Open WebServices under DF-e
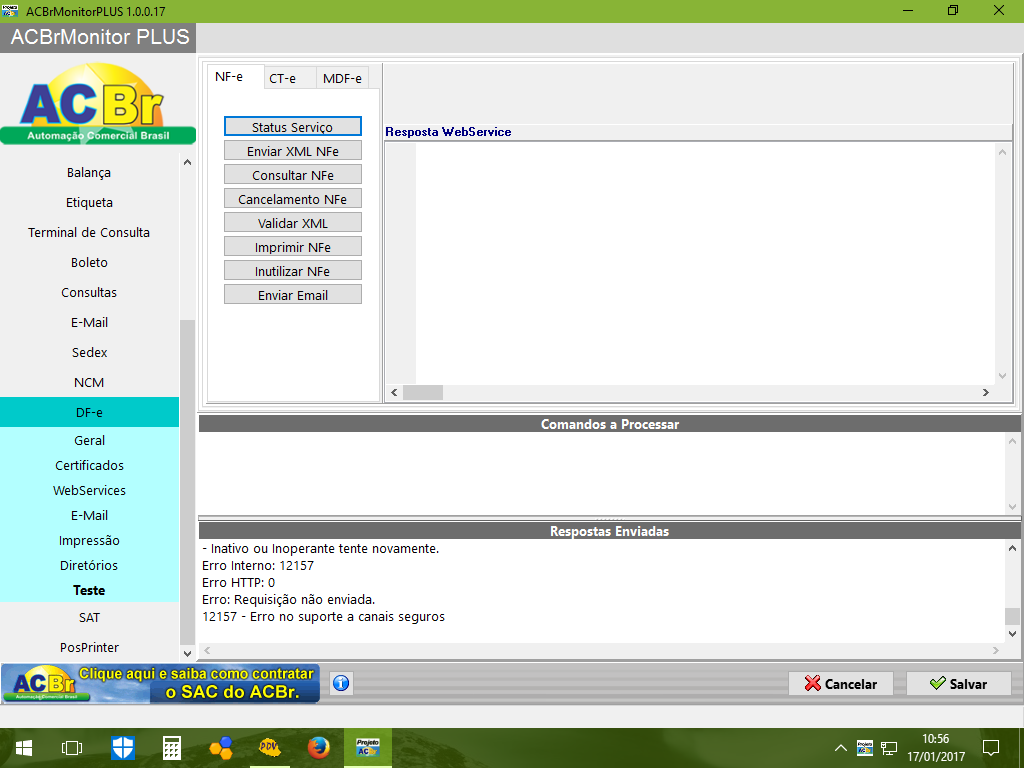Viewport: 1024px width, 768px height. coord(89,490)
